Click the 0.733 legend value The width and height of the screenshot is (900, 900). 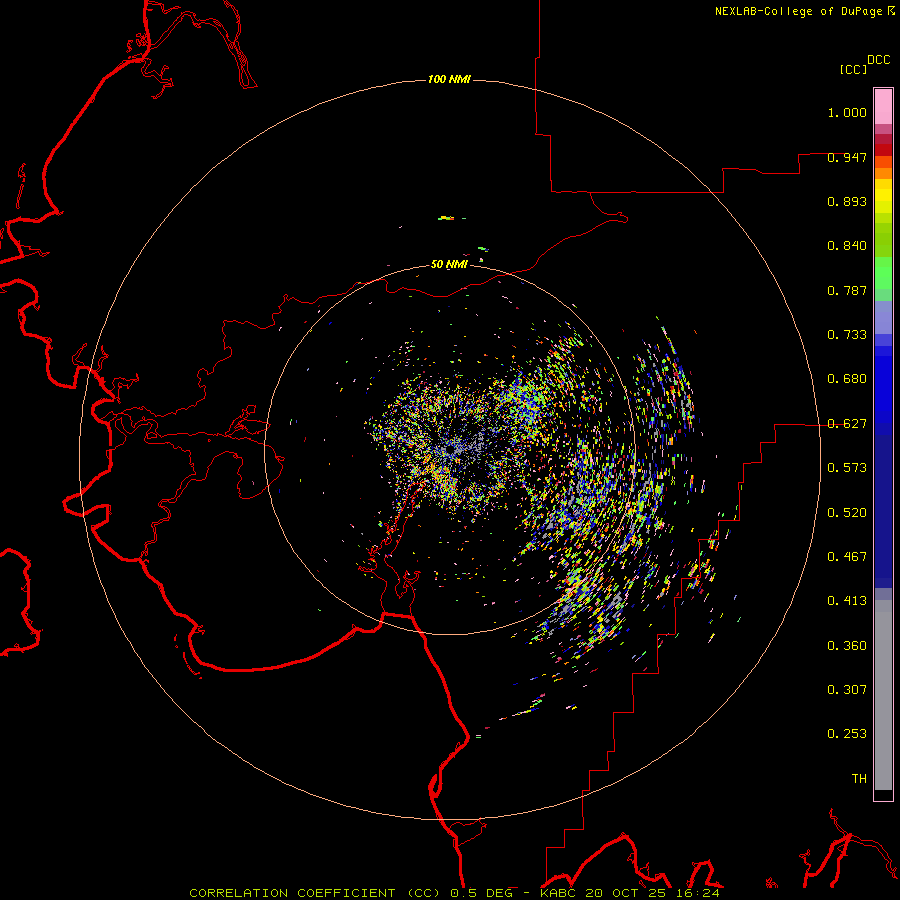pyautogui.click(x=847, y=335)
